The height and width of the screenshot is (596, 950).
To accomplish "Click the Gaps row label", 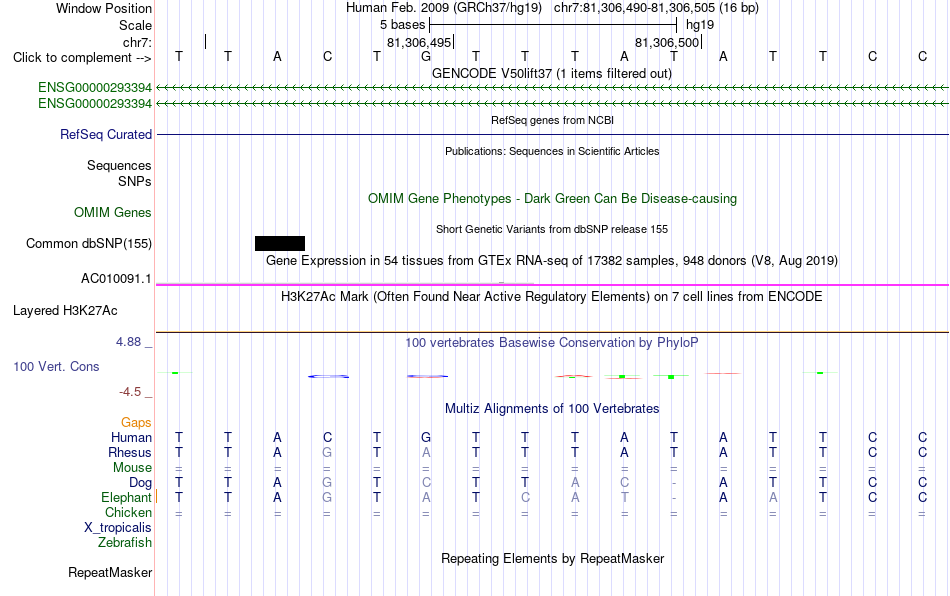I will pos(136,422).
